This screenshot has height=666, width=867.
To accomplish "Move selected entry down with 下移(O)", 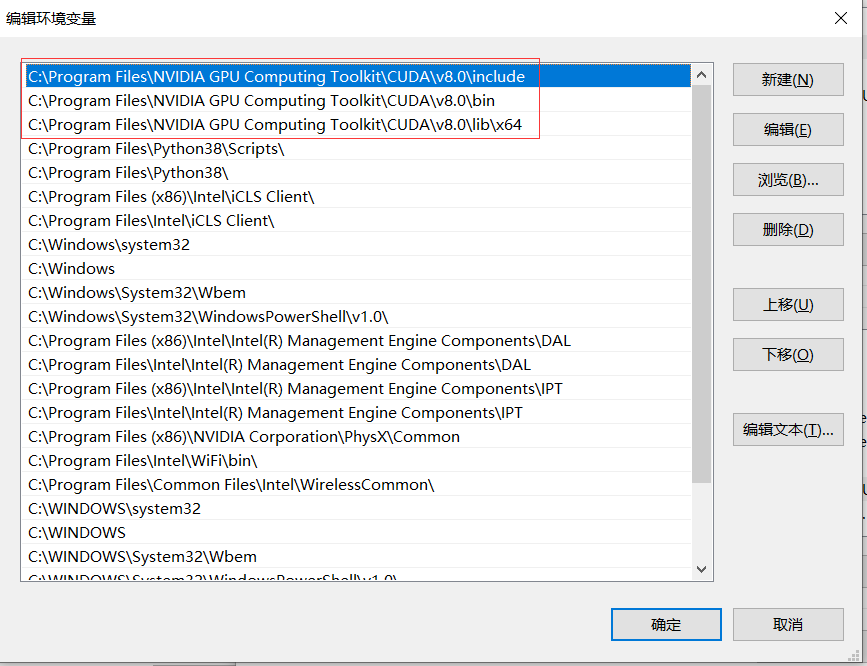I will tap(787, 354).
